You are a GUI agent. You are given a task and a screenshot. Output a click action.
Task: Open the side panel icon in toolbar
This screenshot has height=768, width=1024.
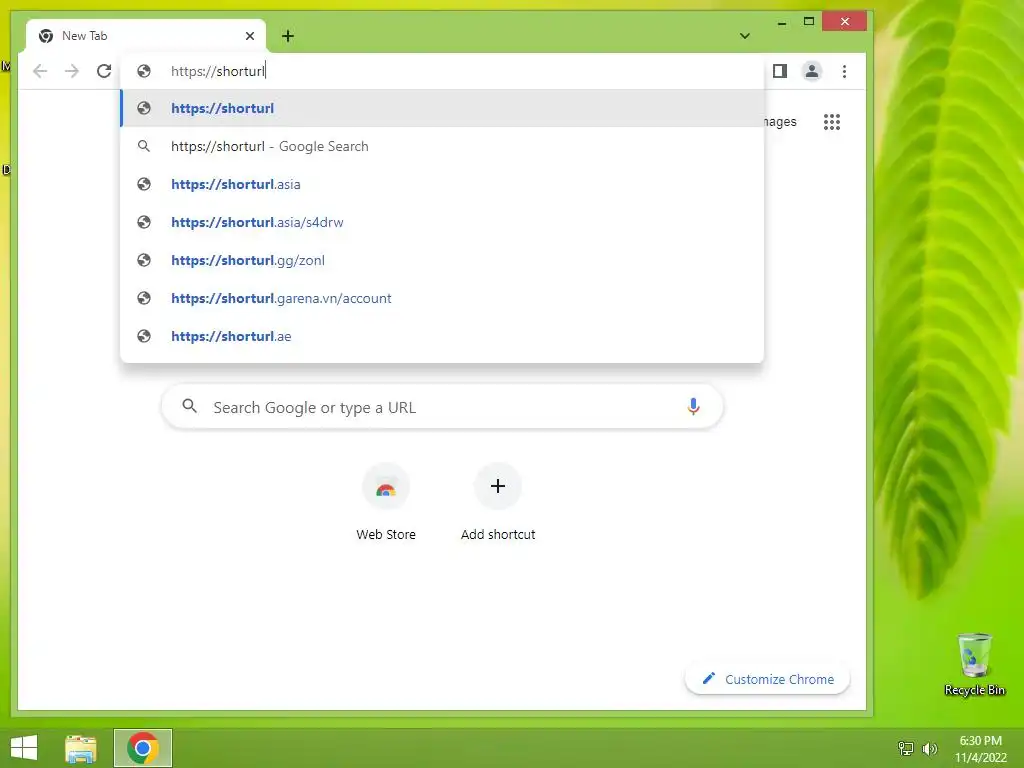click(x=780, y=71)
